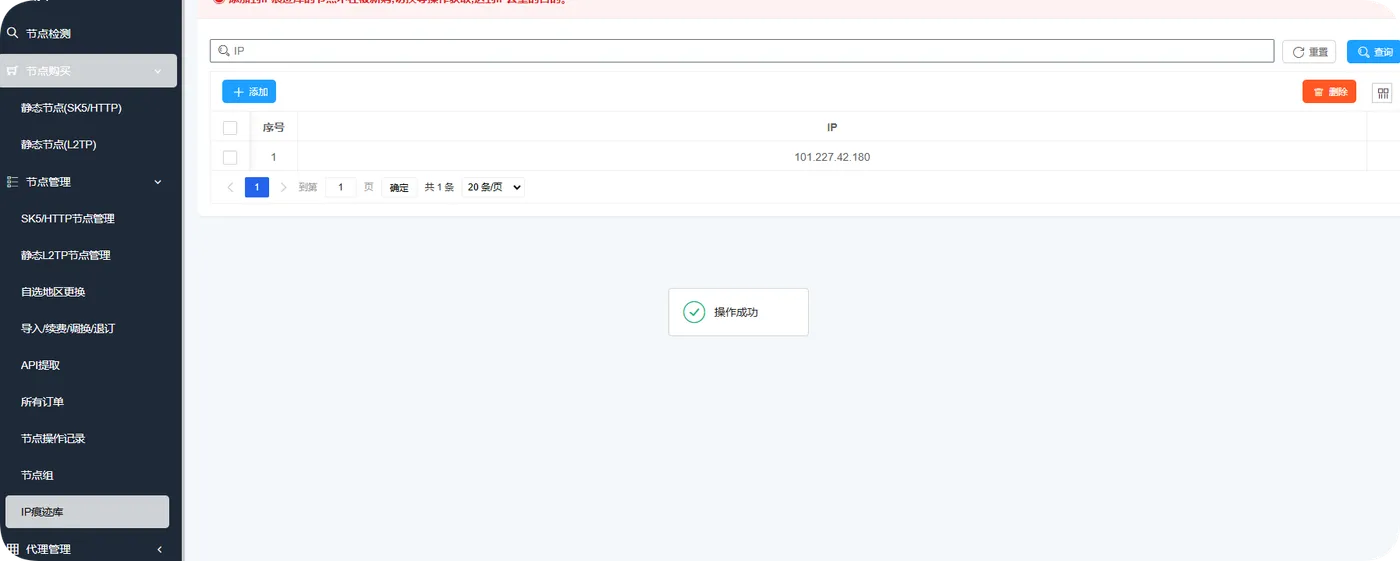Click the list icon beside 节点管理
This screenshot has width=1400, height=561.
(x=13, y=182)
